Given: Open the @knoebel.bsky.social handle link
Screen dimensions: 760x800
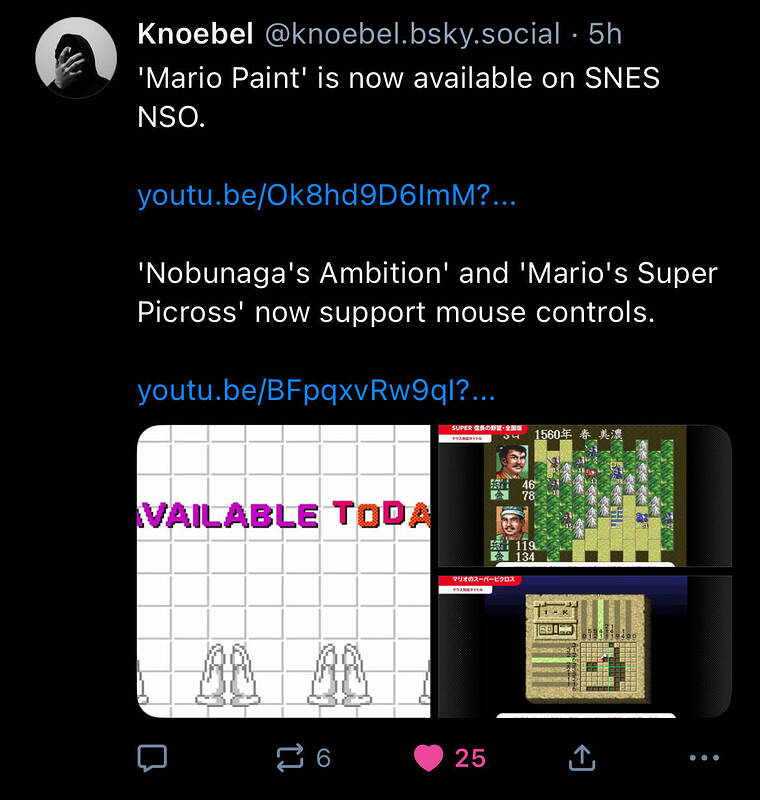Looking at the screenshot, I should 412,34.
